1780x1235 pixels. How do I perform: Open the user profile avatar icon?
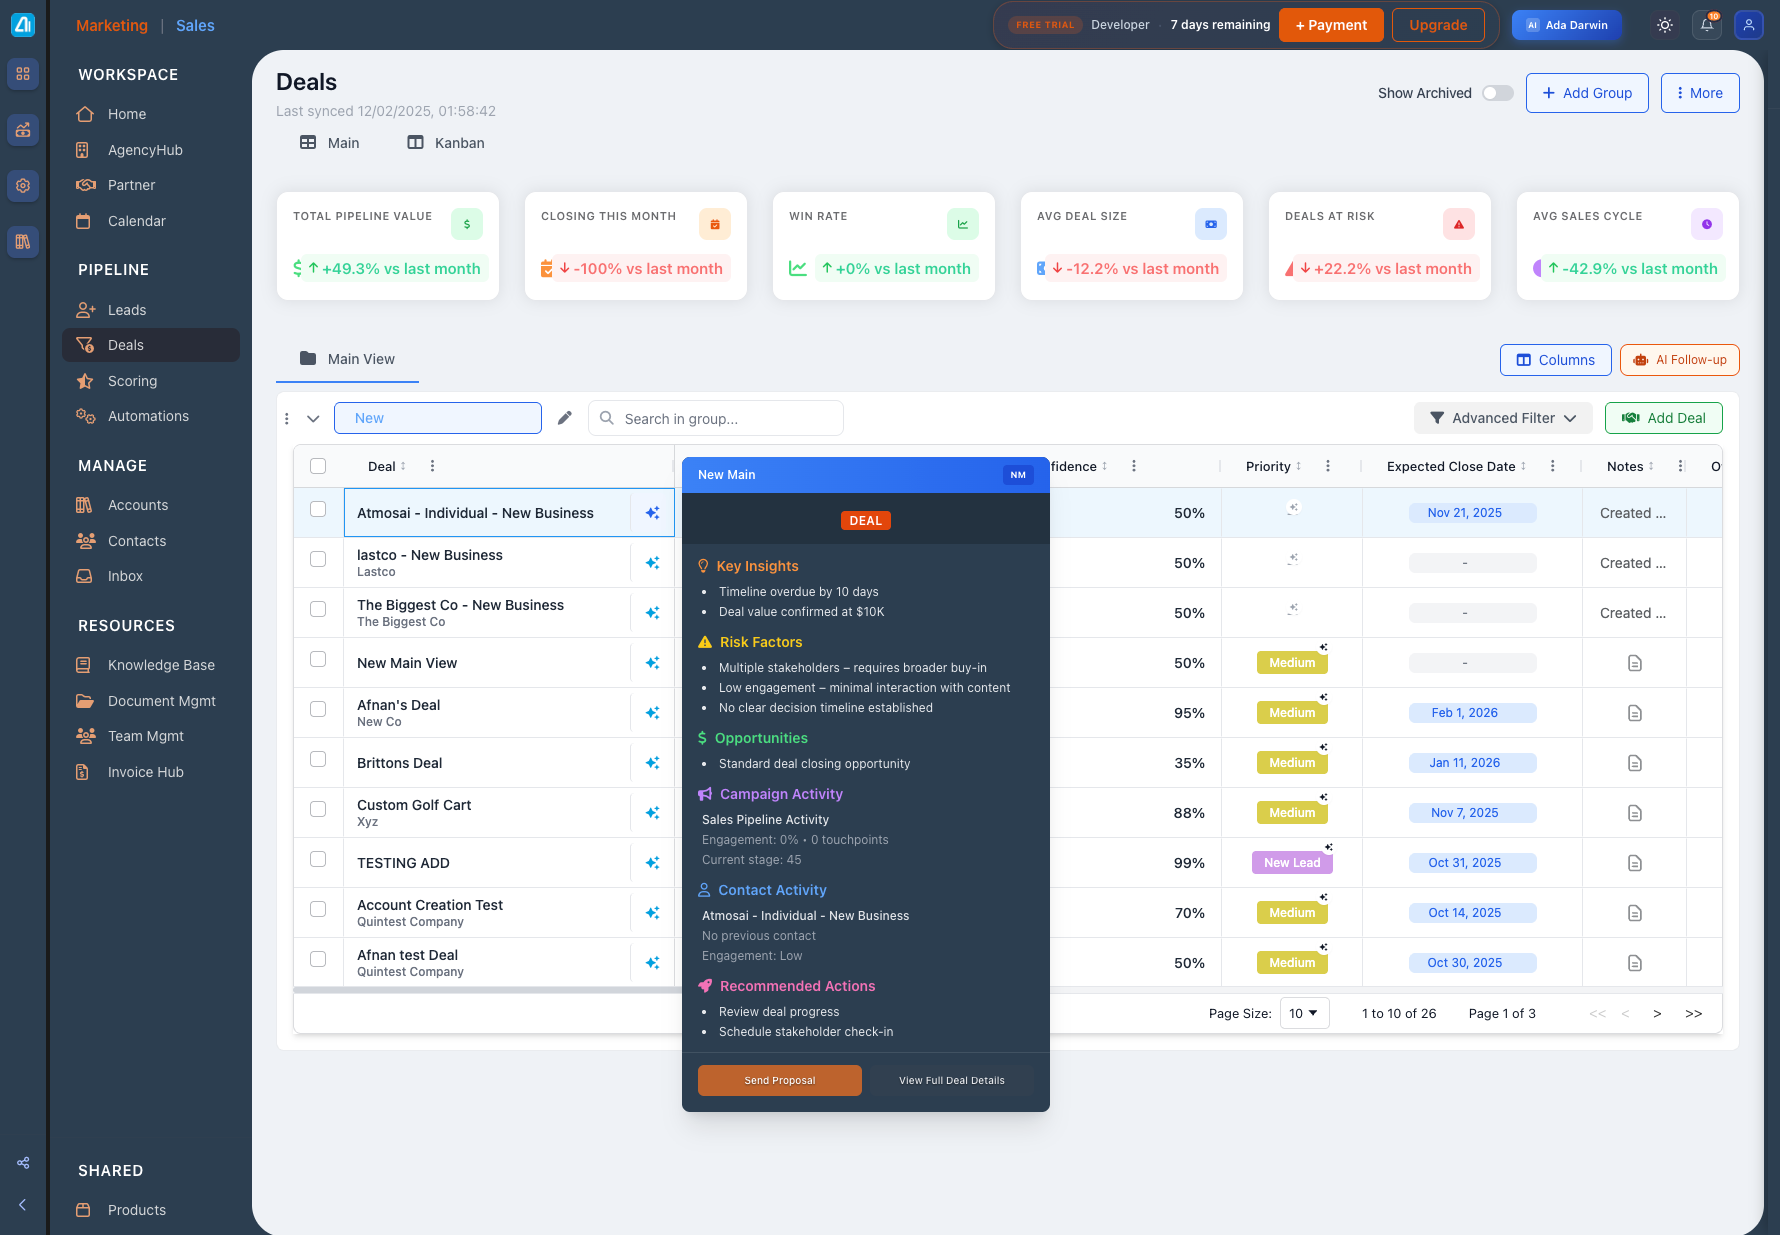coord(1748,25)
